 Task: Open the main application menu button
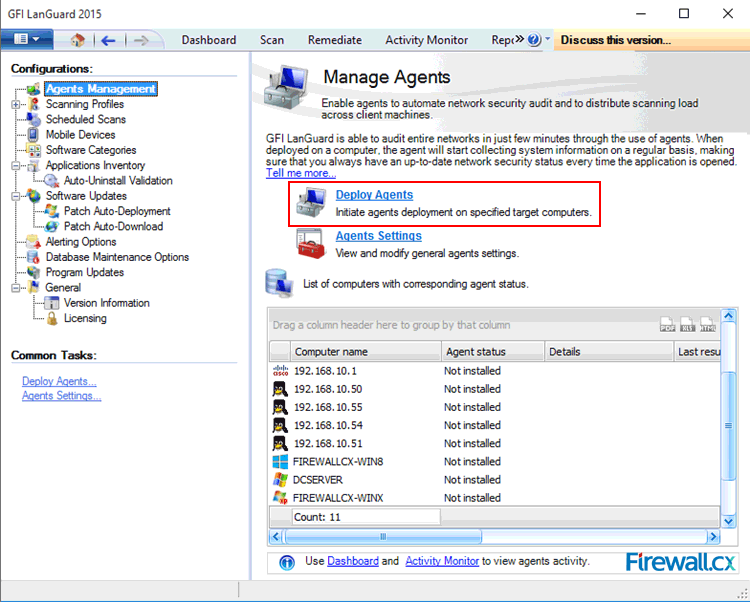(26, 39)
